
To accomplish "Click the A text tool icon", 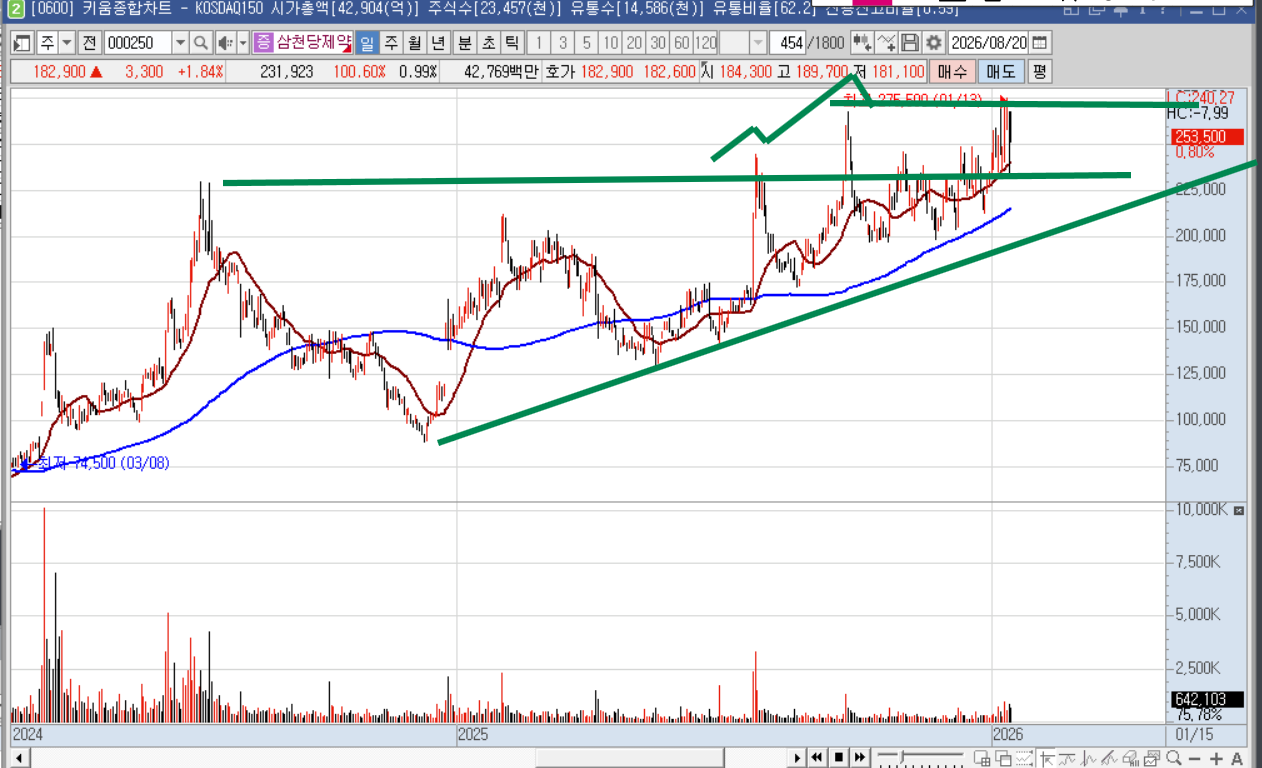I will [x=1238, y=758].
